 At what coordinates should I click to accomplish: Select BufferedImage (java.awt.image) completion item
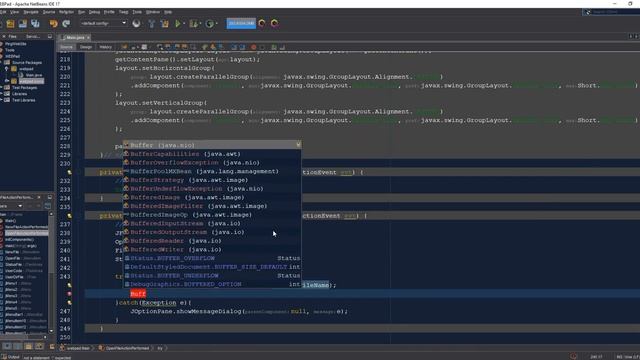point(212,197)
